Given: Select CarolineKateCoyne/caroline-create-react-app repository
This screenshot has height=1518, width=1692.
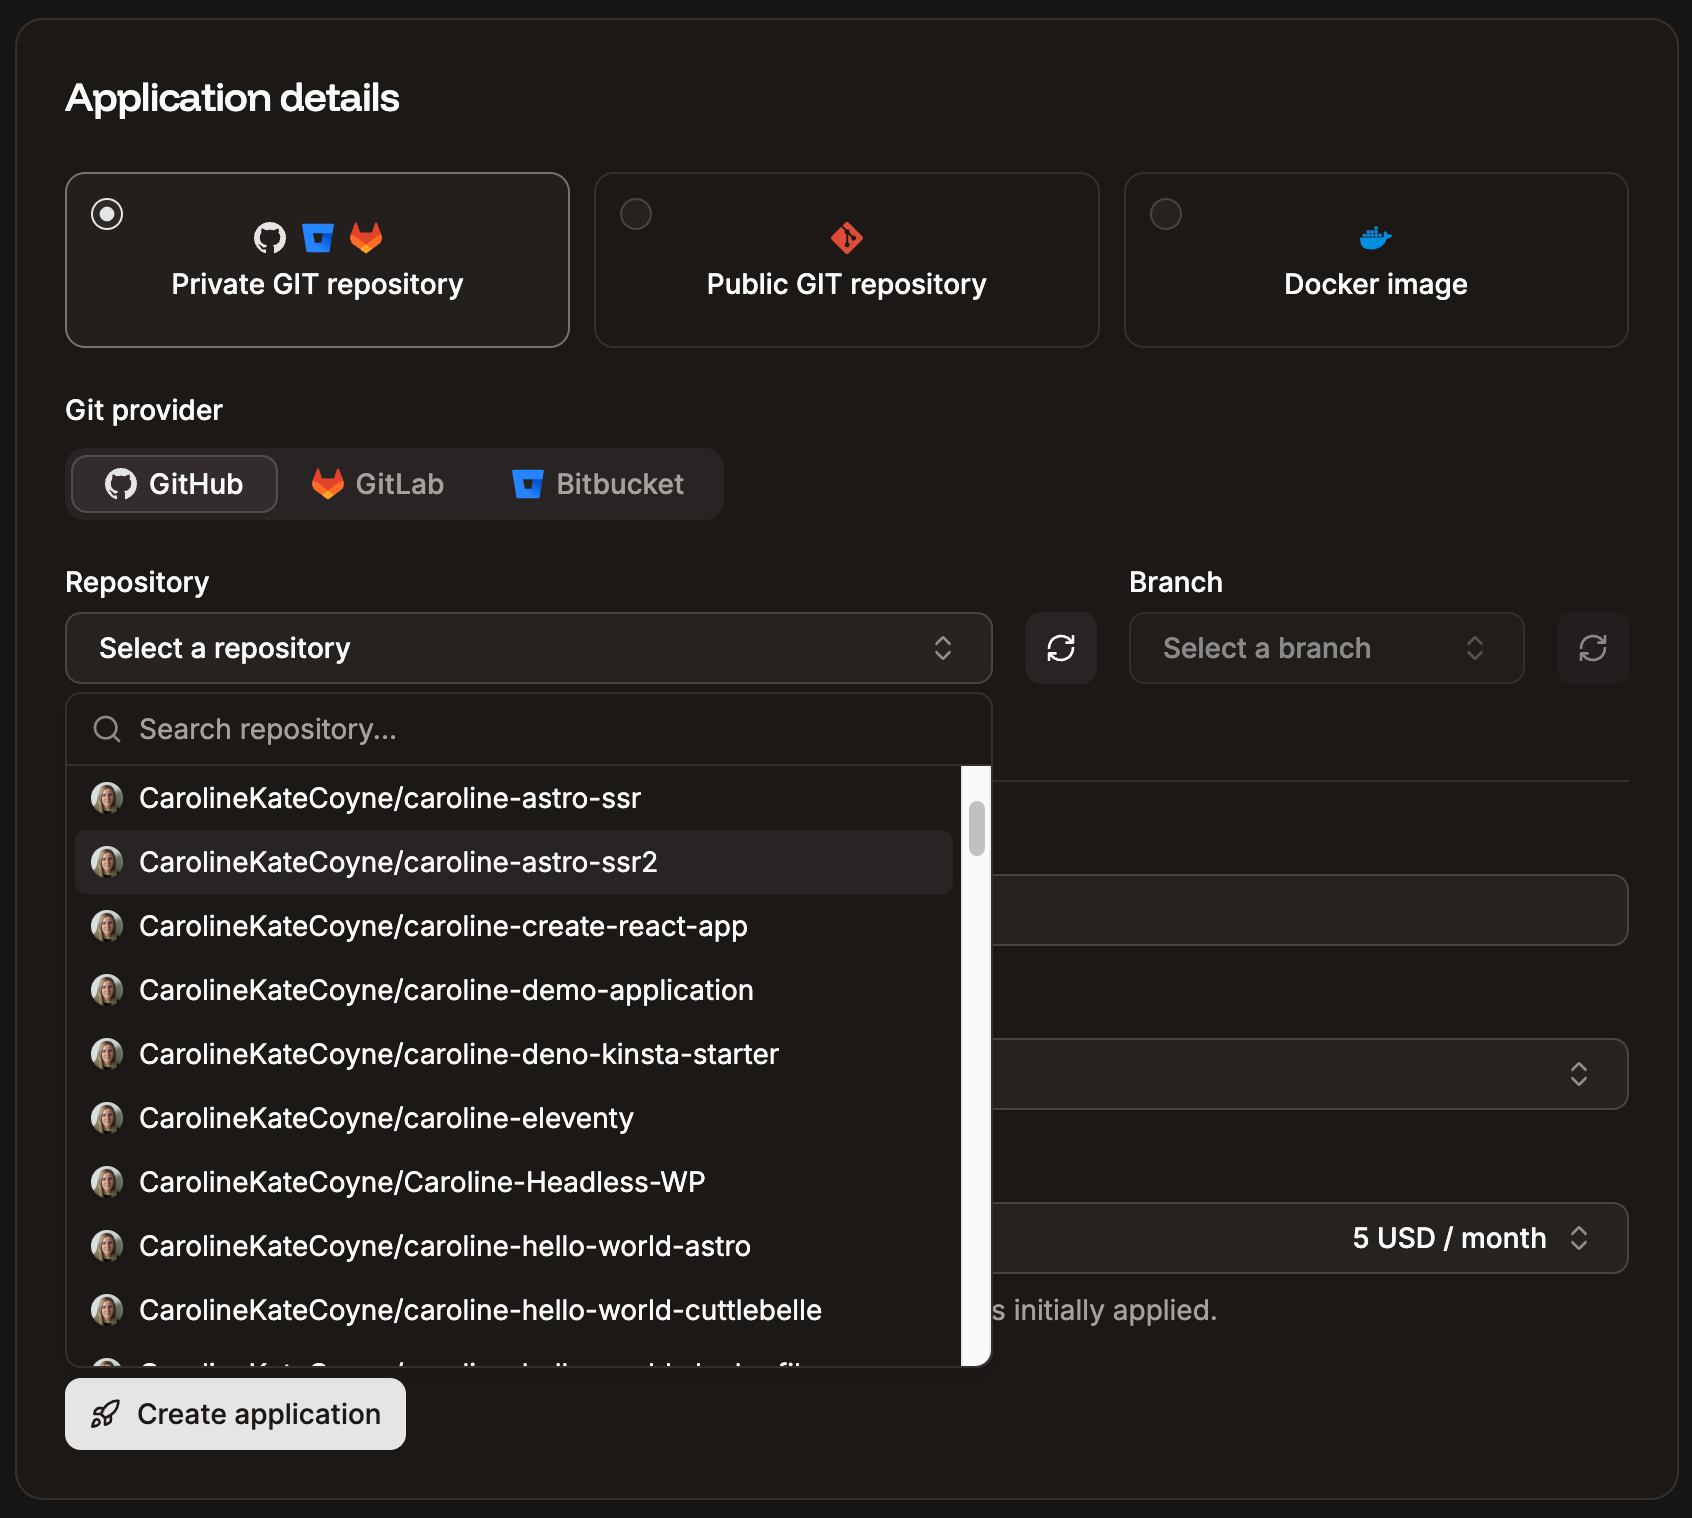Looking at the screenshot, I should (443, 926).
